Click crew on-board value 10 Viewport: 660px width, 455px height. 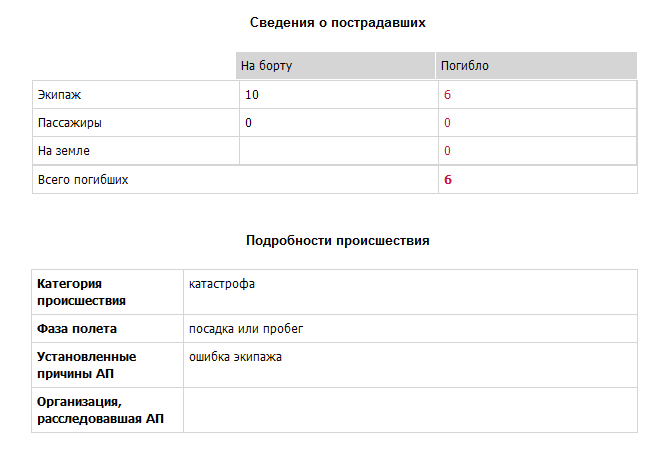tap(252, 95)
